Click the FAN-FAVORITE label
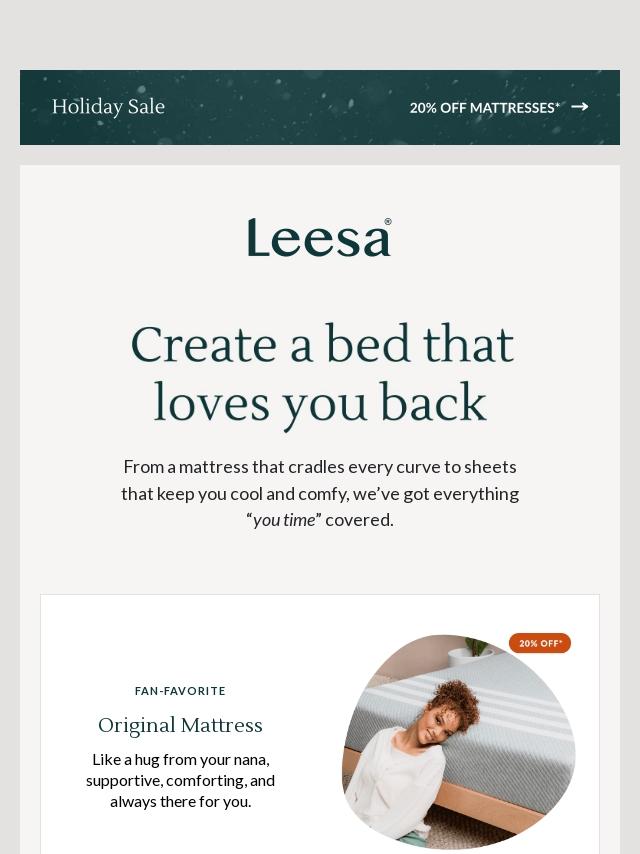The image size is (640, 854). tap(180, 691)
